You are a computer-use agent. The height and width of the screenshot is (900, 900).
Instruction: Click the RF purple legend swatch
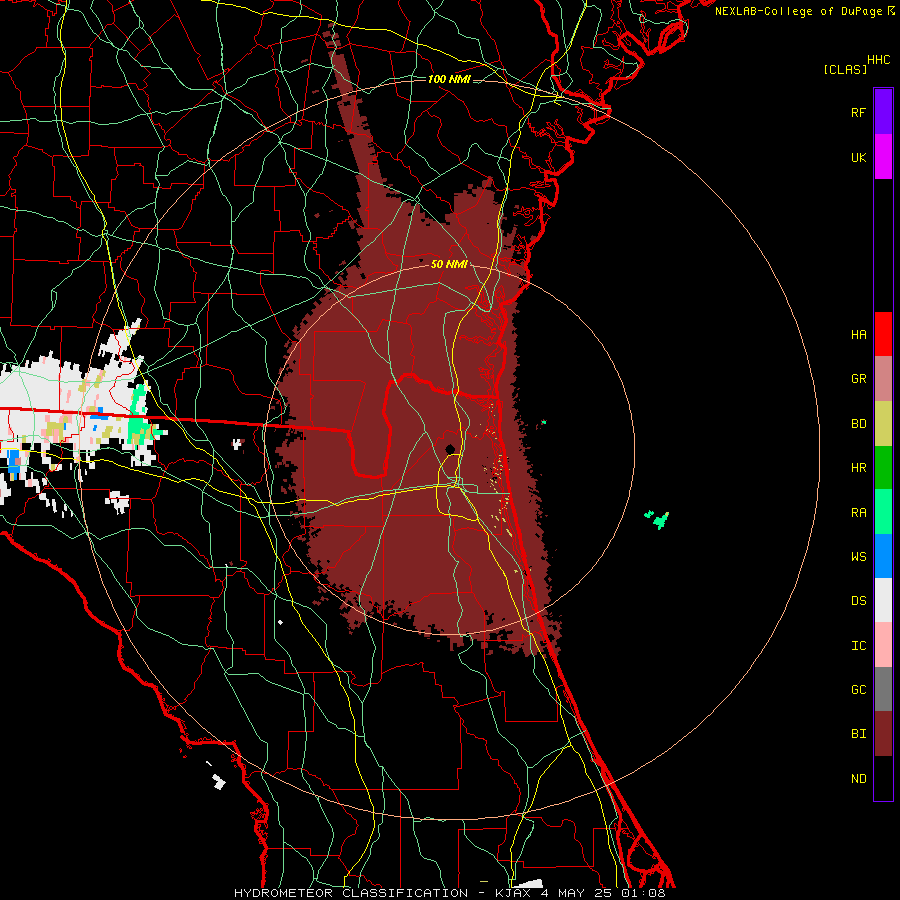pos(883,112)
